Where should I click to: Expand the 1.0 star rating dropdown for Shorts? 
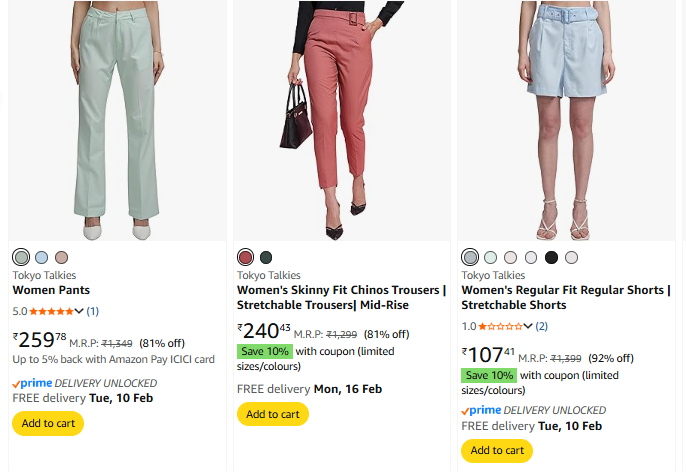[529, 326]
